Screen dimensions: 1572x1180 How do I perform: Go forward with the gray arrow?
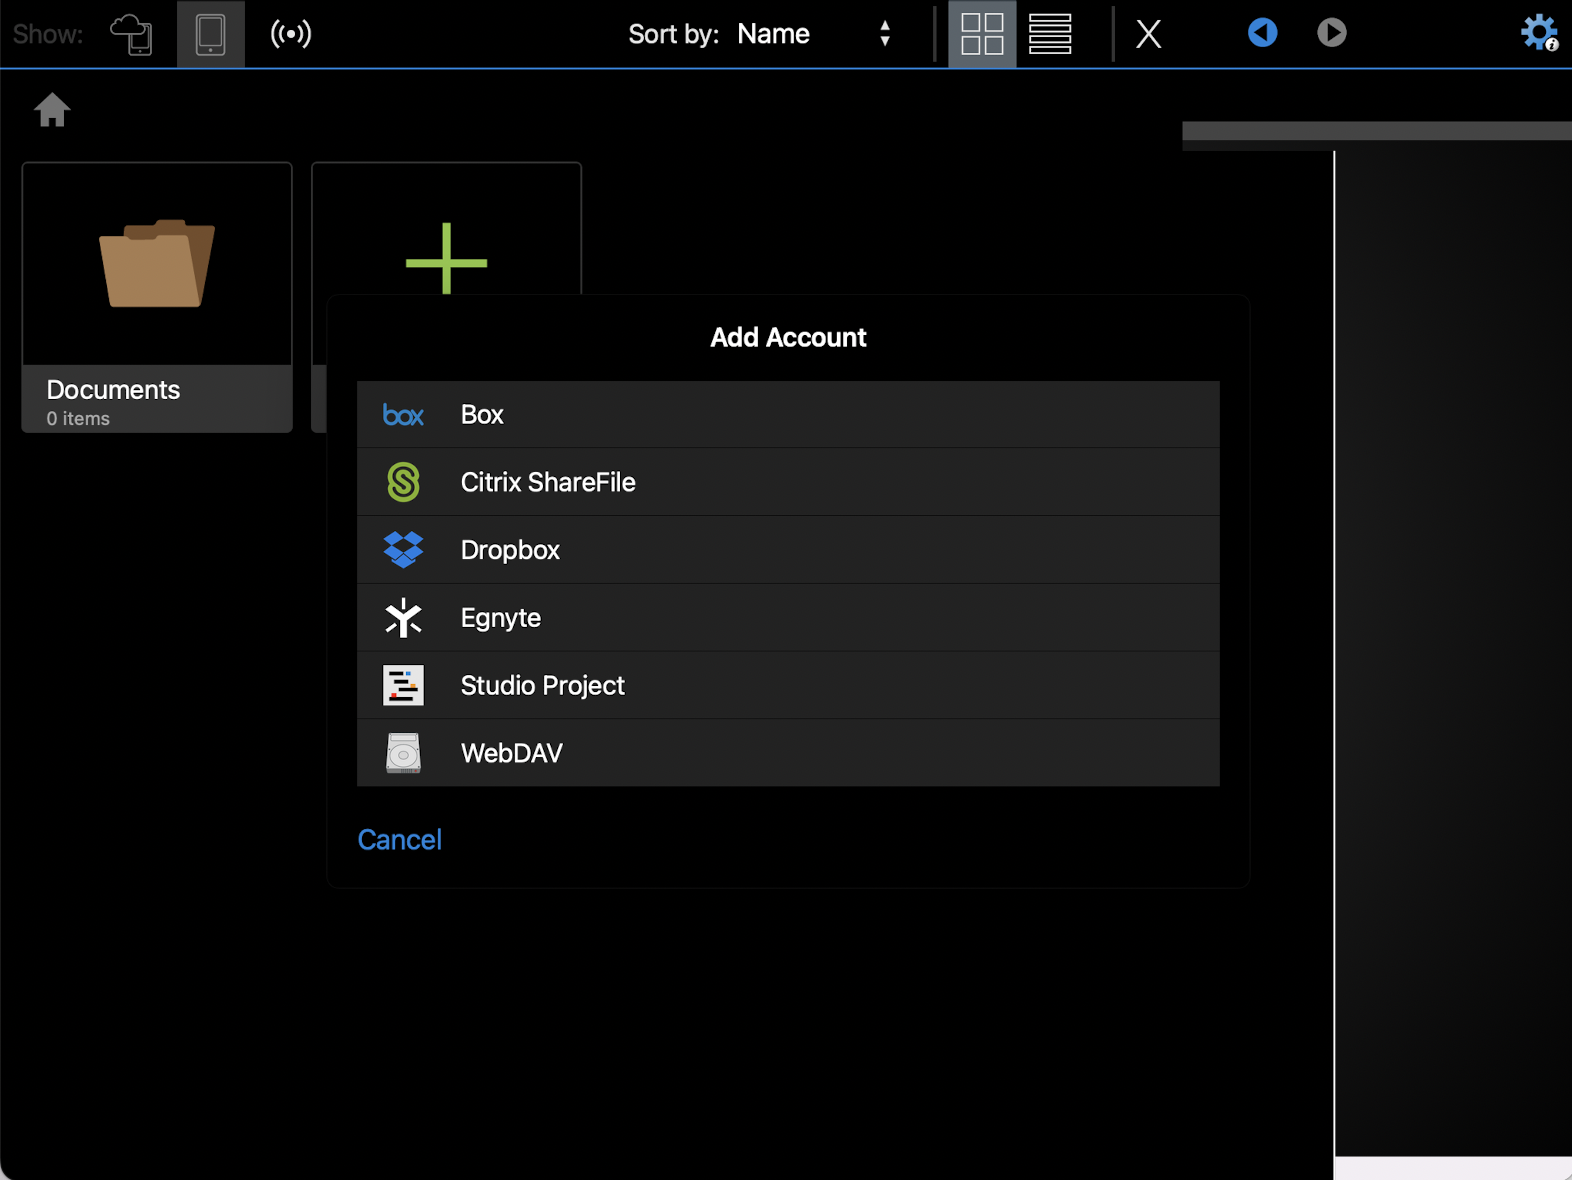click(1331, 33)
